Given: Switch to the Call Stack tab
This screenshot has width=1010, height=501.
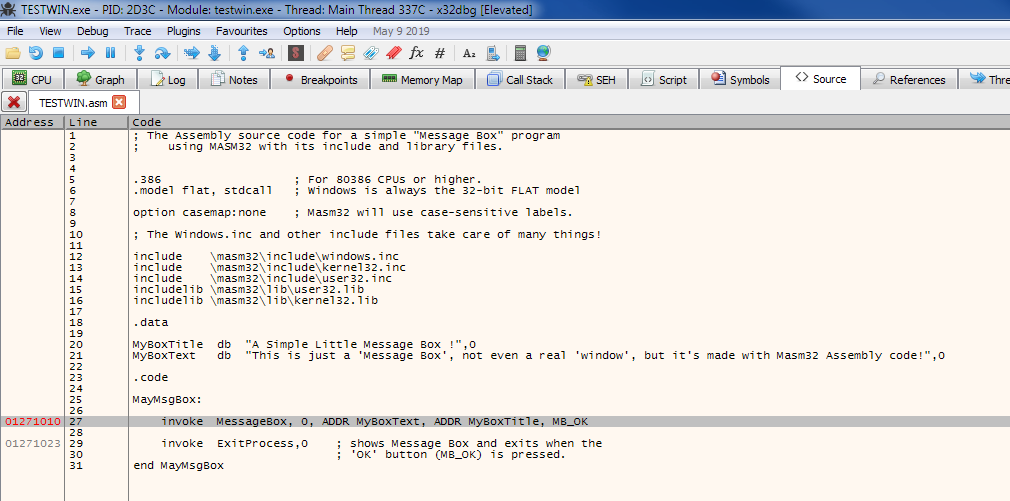Looking at the screenshot, I should coord(520,79).
